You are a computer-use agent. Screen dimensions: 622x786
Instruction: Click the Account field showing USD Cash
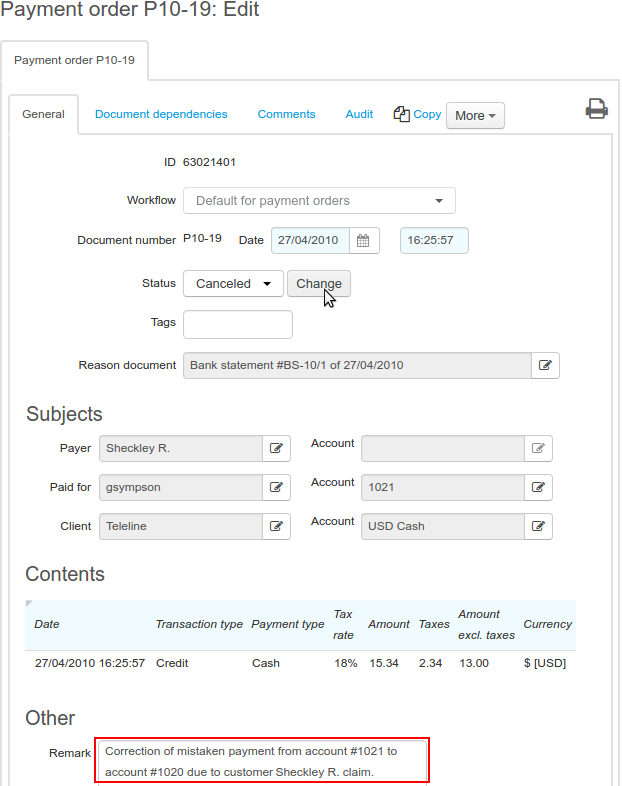click(443, 526)
